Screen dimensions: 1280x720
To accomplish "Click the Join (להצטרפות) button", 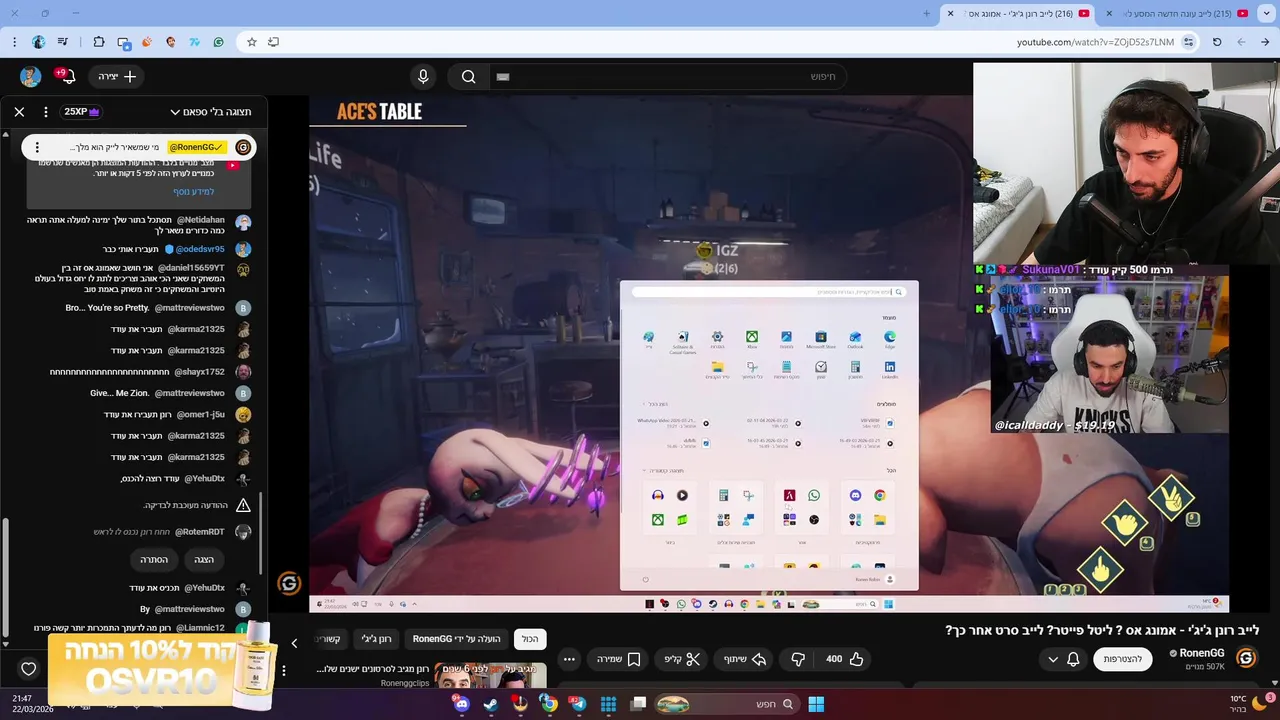I will click(x=1123, y=659).
